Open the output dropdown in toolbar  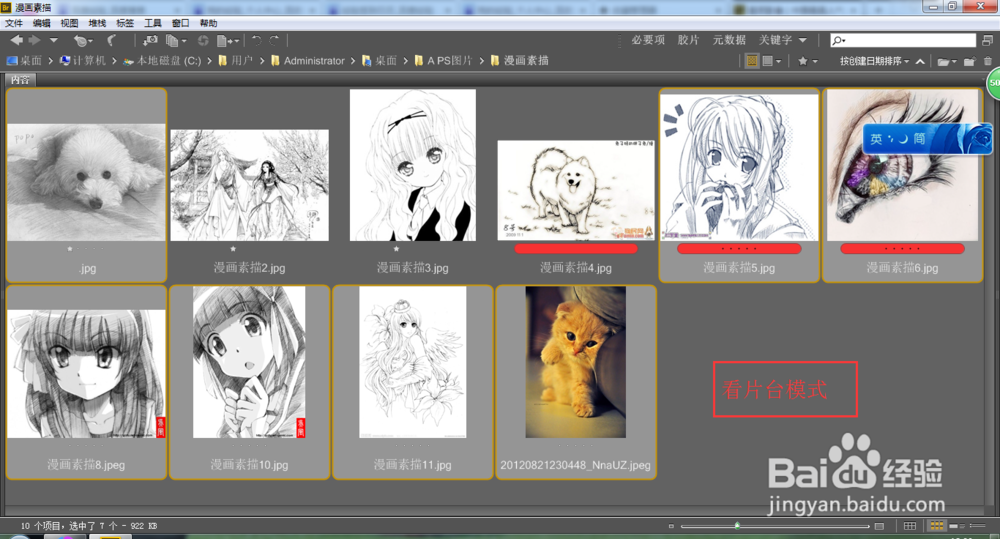227,41
